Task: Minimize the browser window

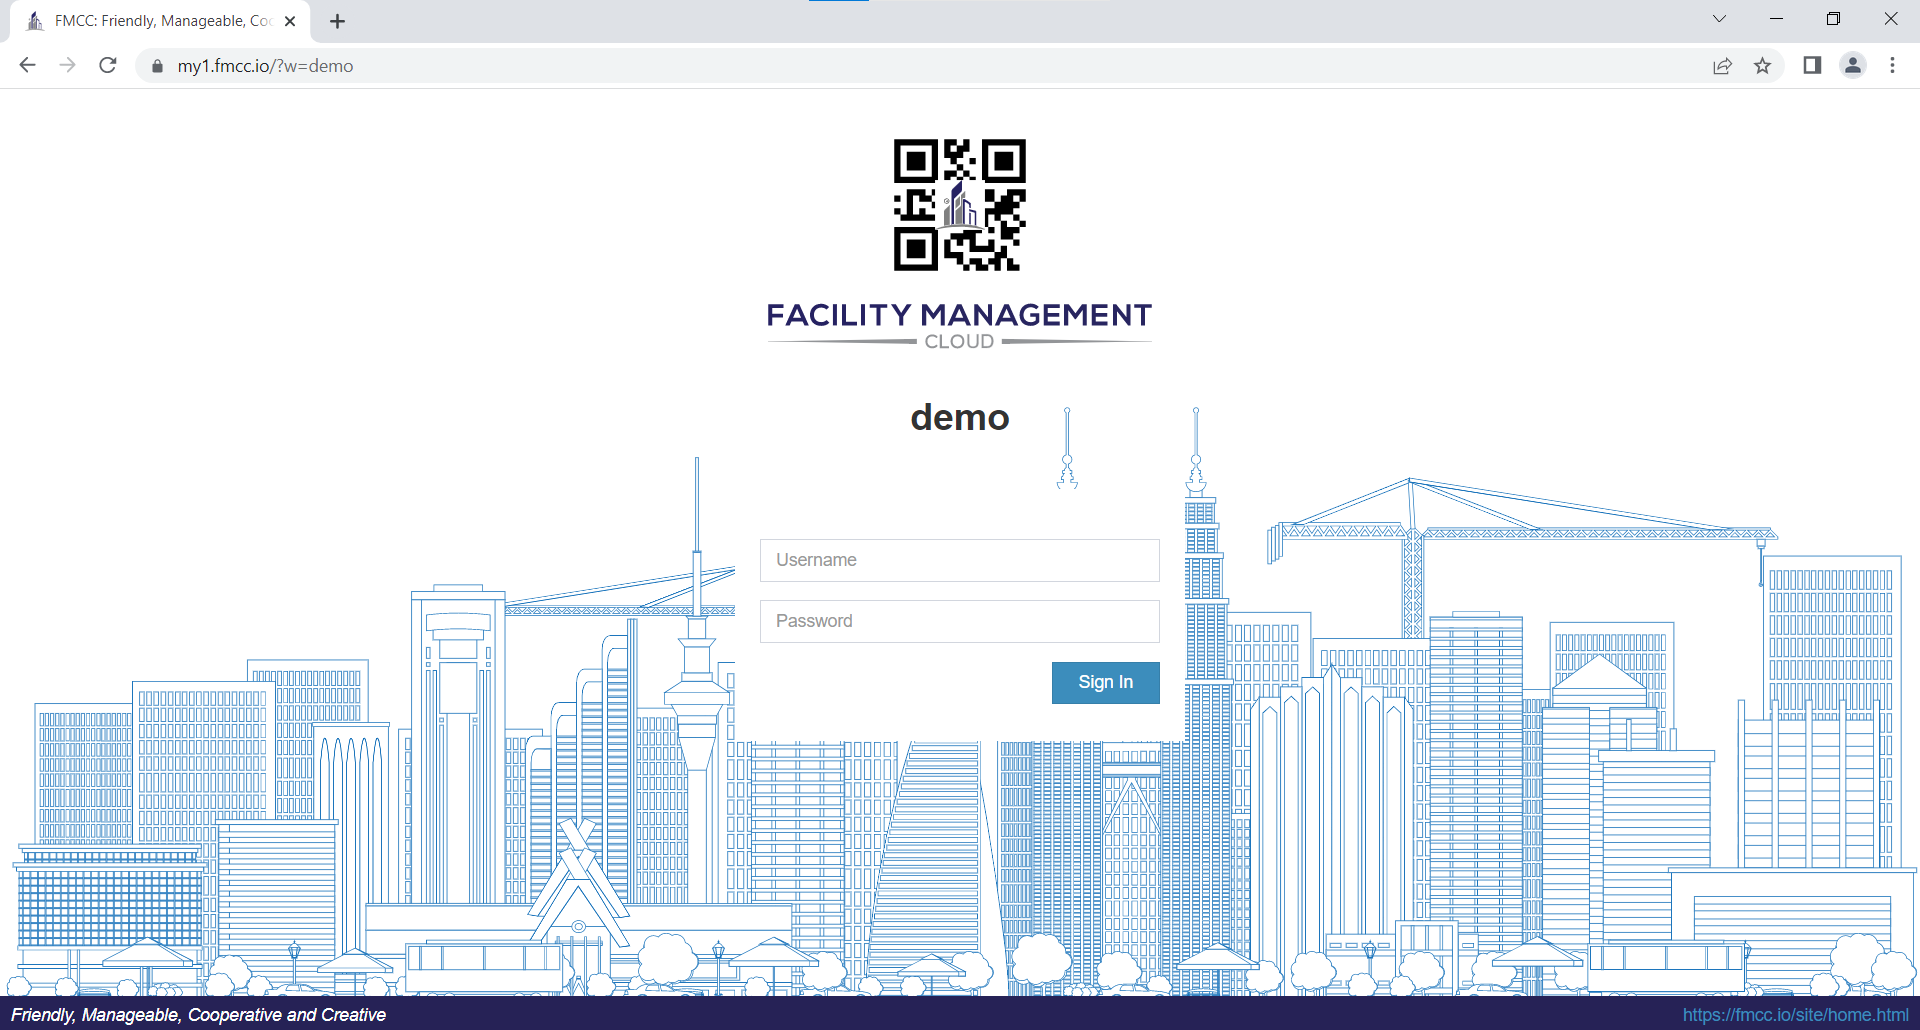Action: pyautogui.click(x=1777, y=19)
